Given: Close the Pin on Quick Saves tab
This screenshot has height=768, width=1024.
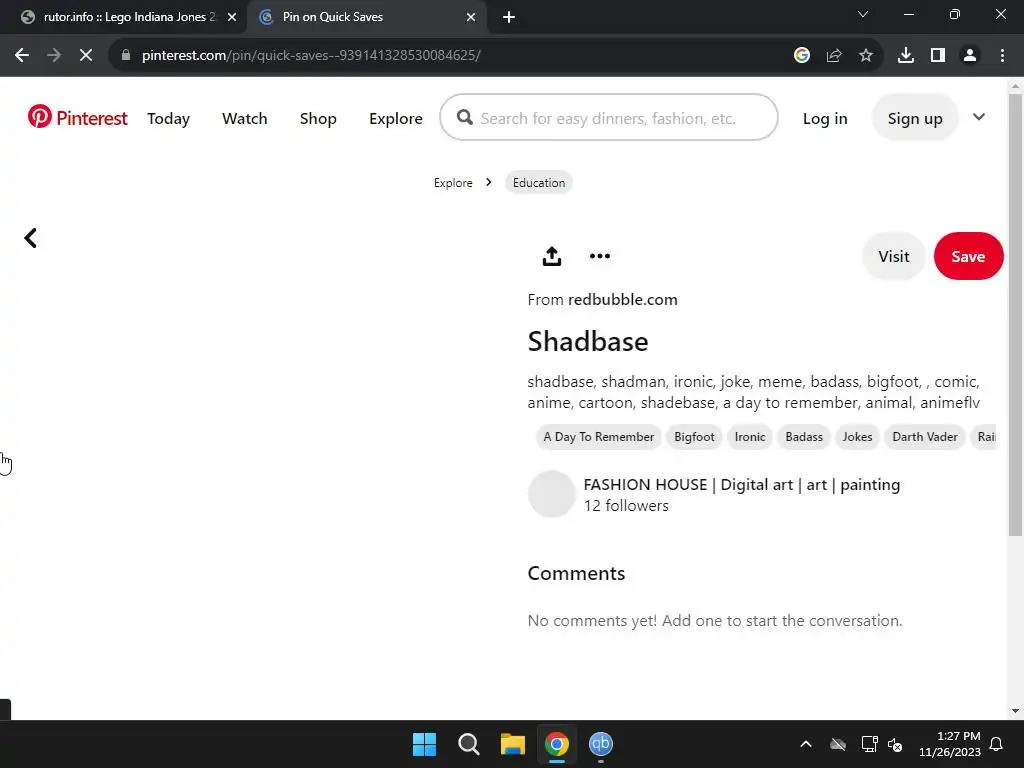Looking at the screenshot, I should pyautogui.click(x=471, y=17).
